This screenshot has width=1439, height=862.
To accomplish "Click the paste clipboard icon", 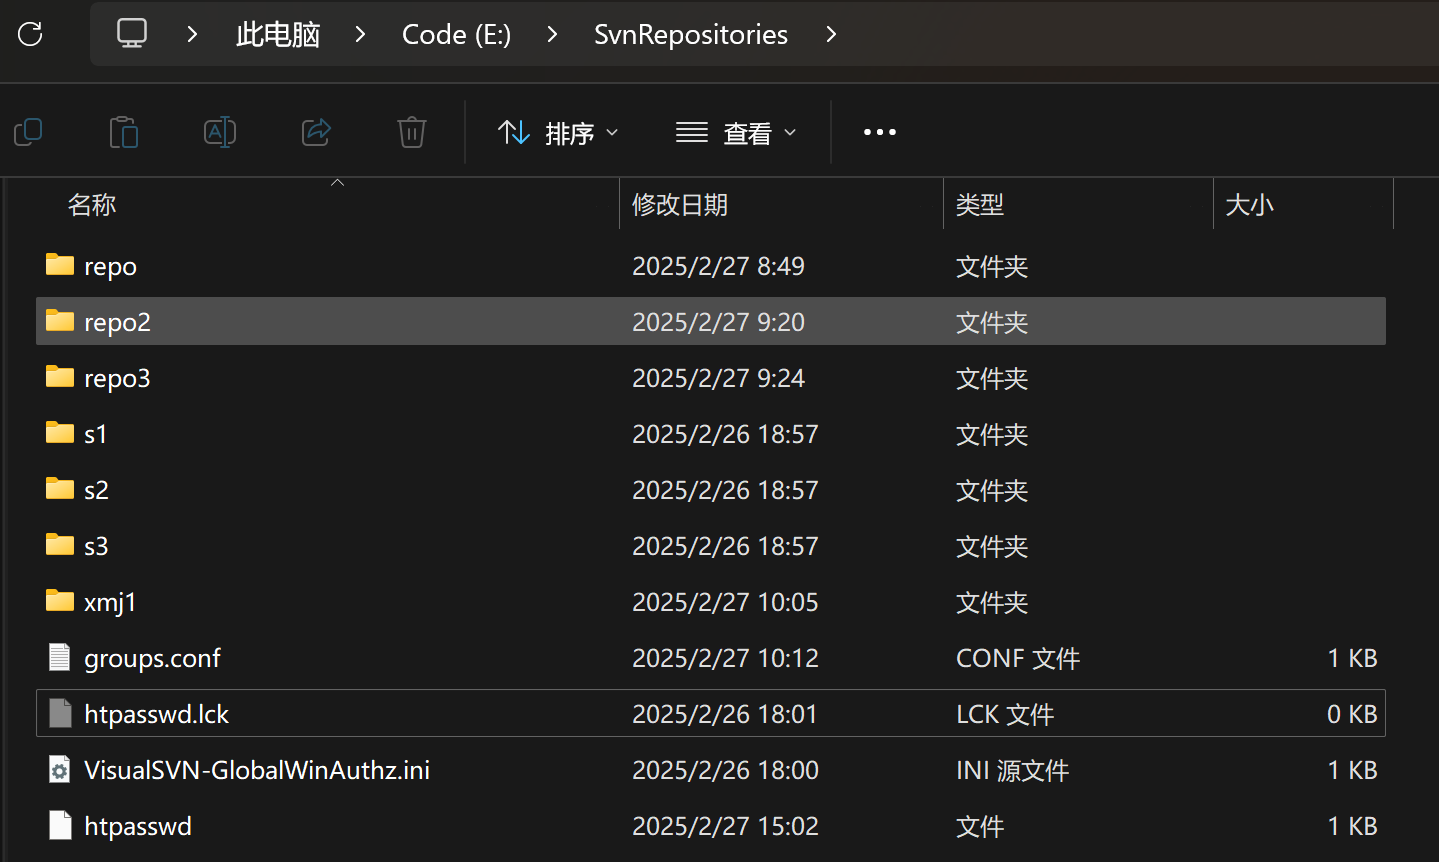I will tap(124, 132).
